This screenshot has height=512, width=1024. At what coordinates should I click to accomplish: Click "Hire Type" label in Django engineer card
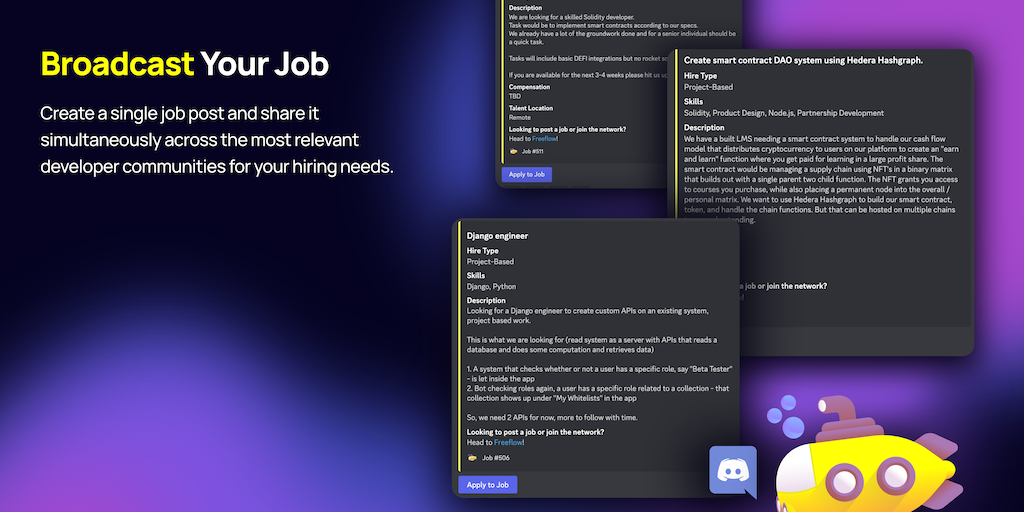tap(483, 251)
